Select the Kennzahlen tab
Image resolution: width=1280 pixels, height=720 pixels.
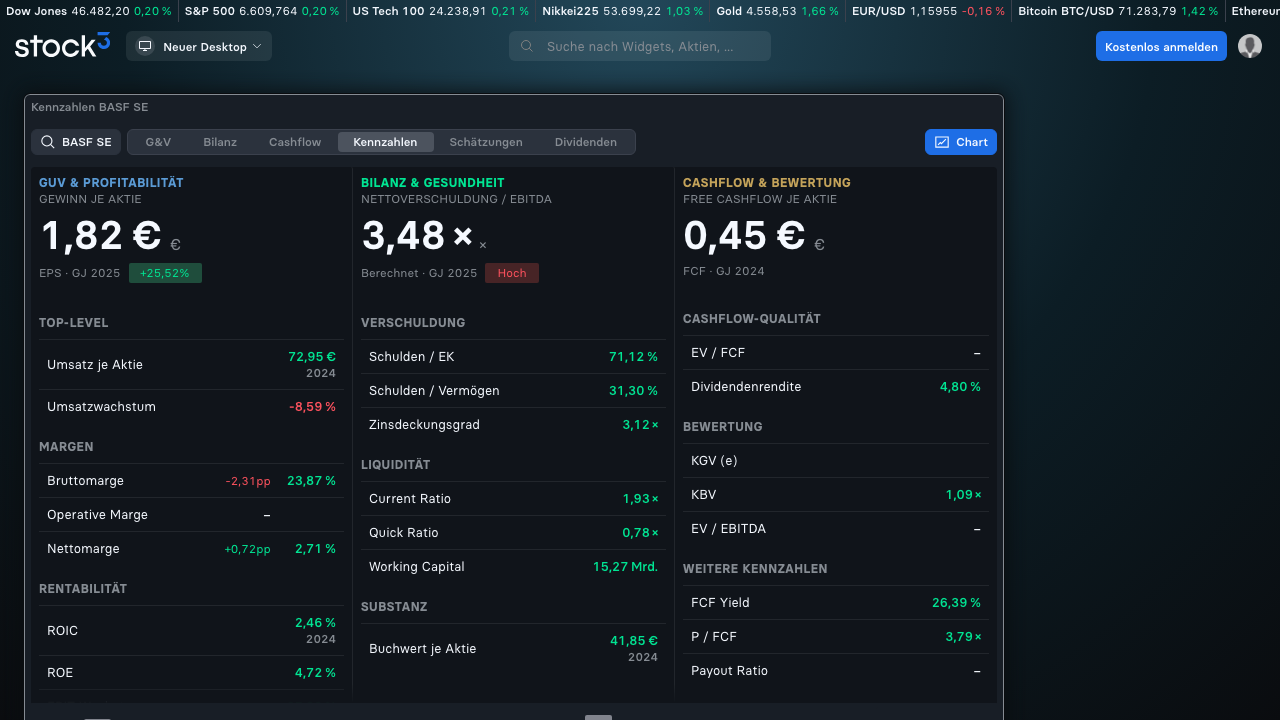coord(385,142)
